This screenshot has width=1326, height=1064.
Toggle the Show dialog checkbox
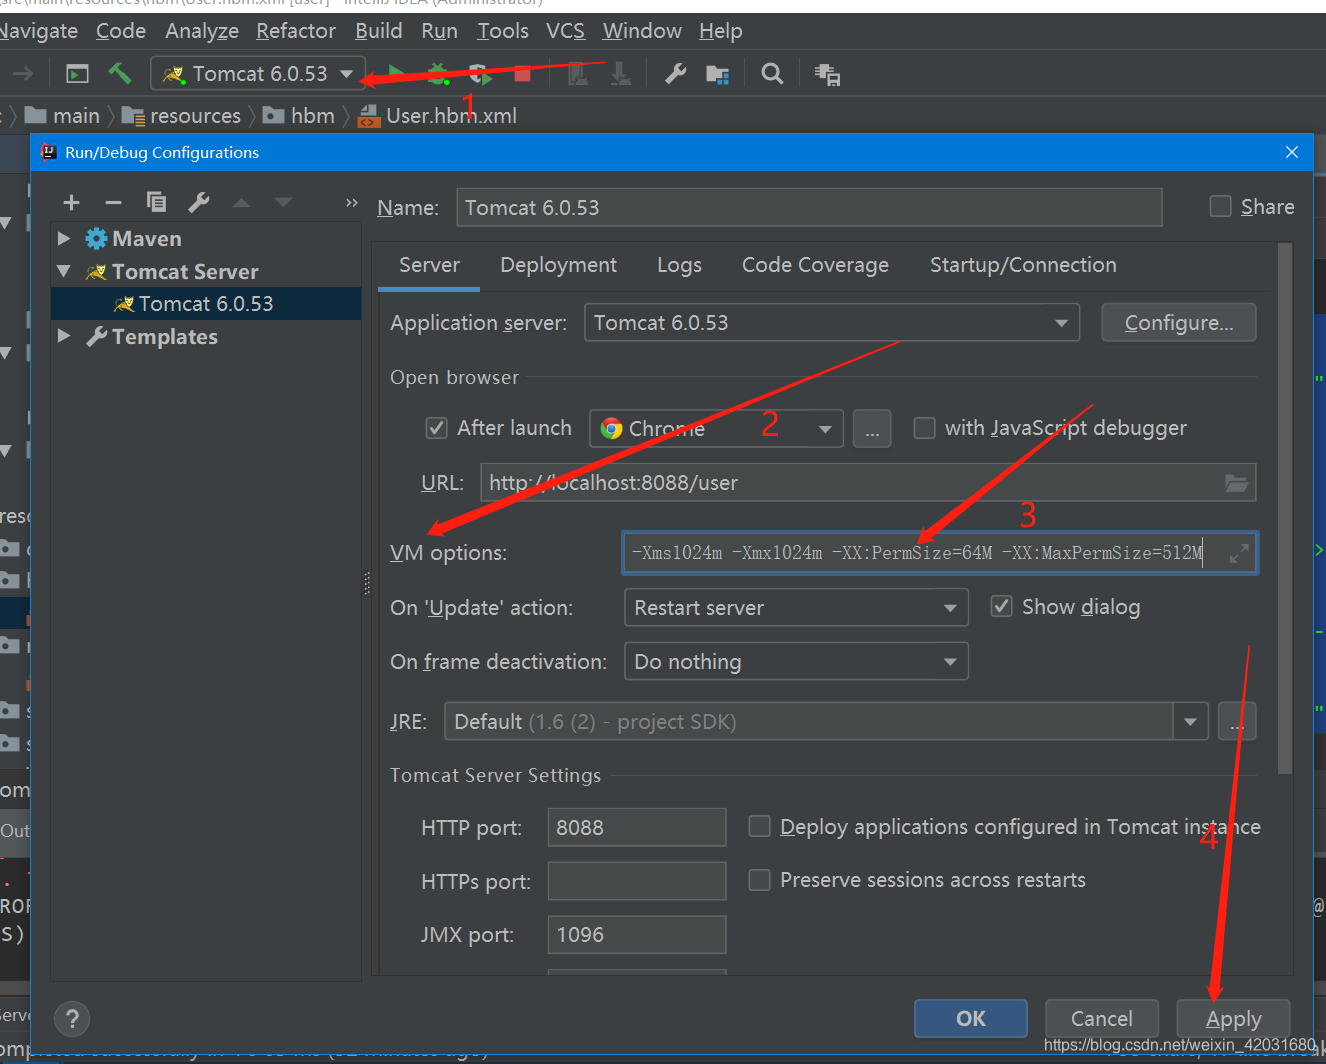(x=1001, y=606)
